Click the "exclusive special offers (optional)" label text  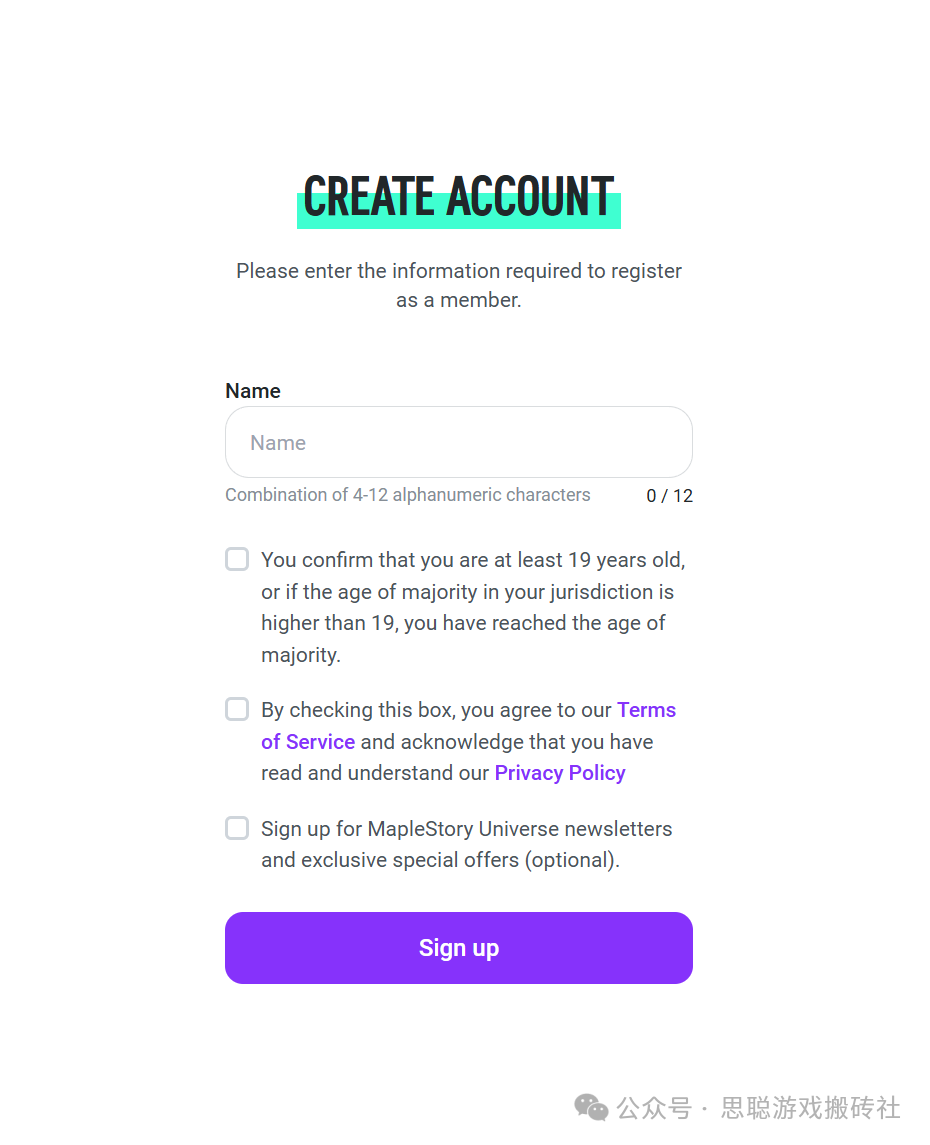[440, 860]
